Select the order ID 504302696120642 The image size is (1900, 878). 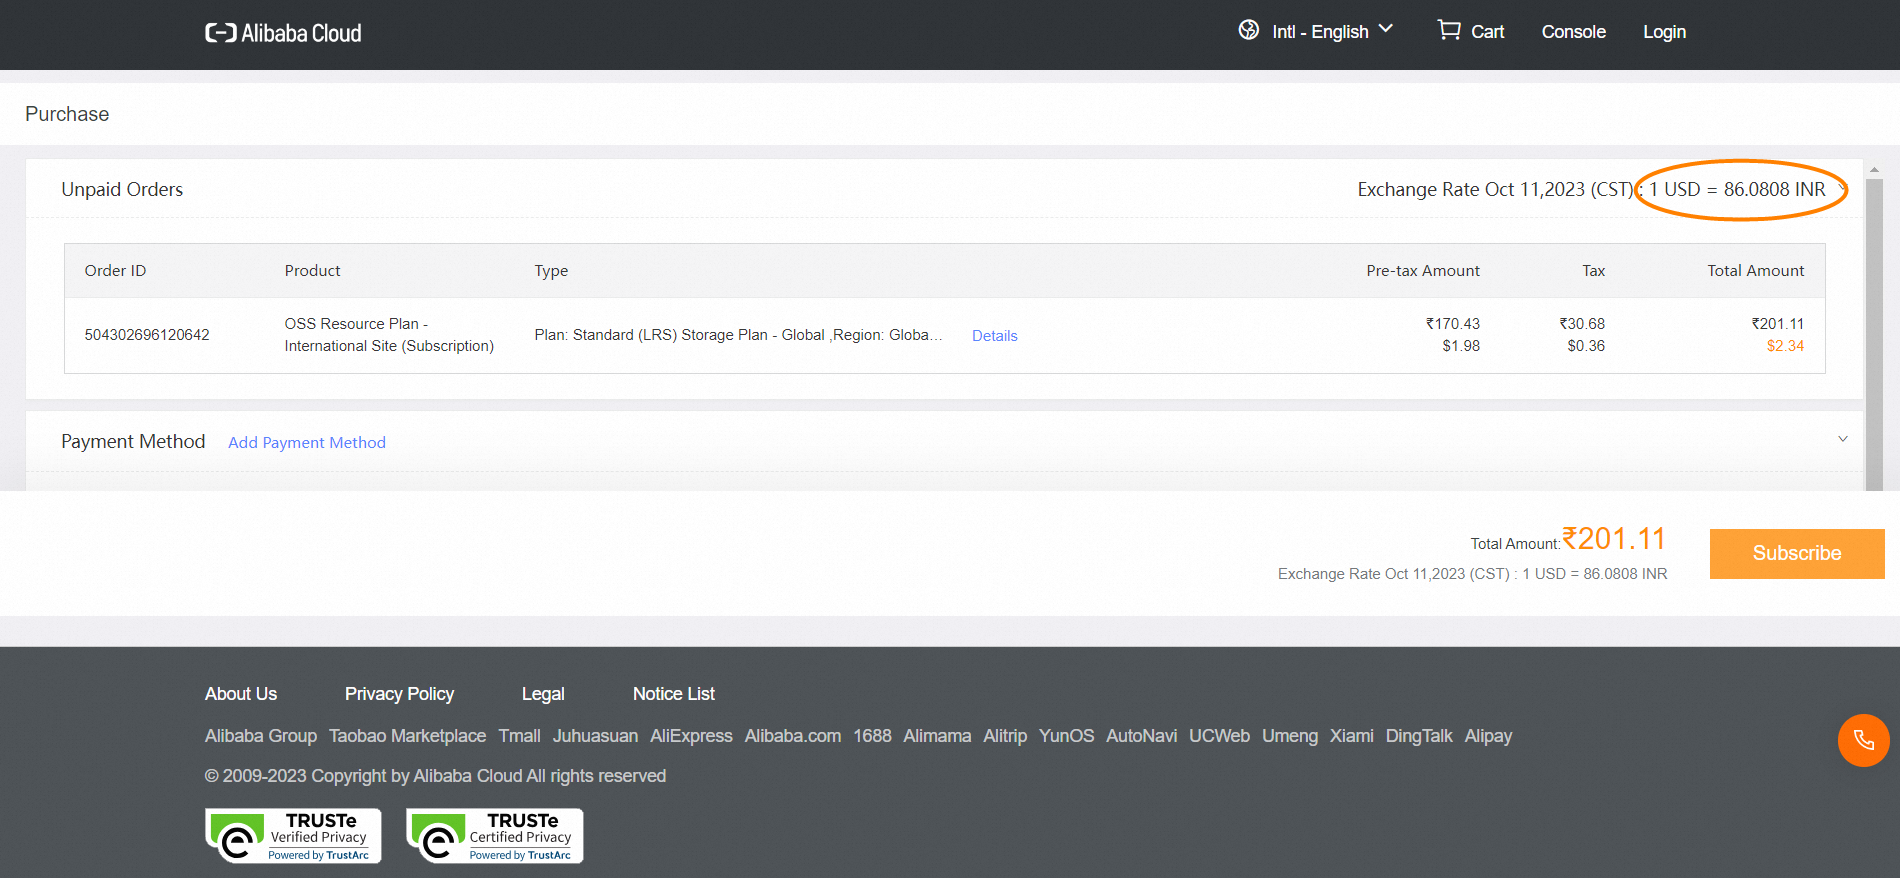[147, 335]
